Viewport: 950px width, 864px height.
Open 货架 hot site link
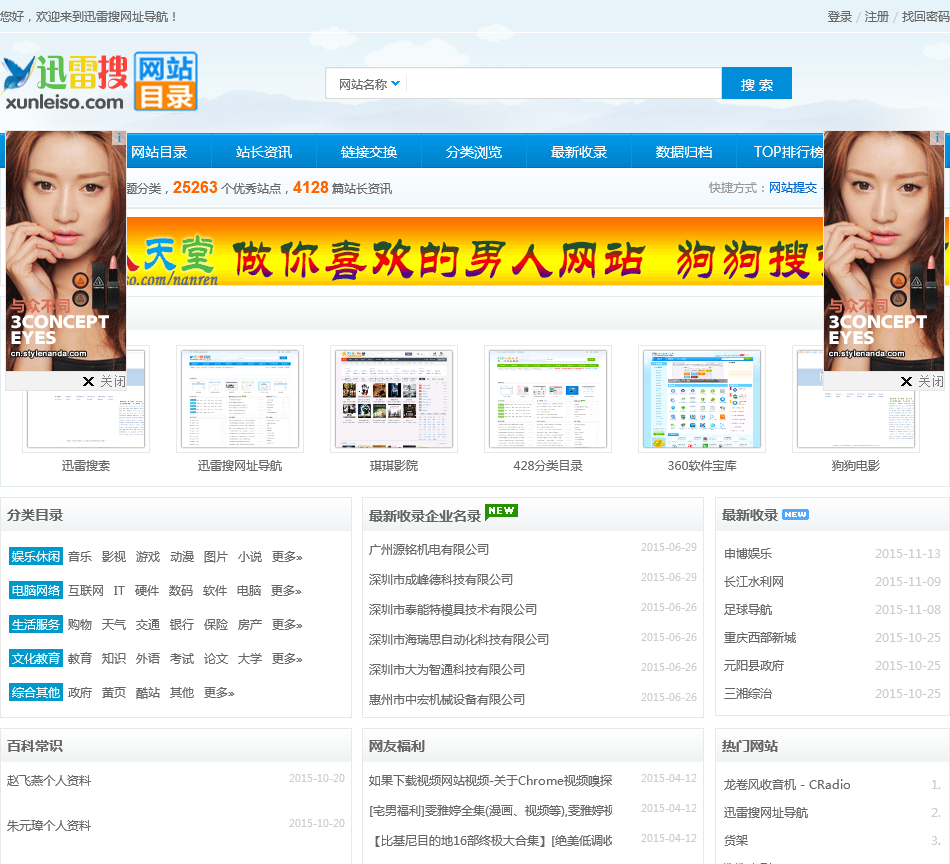click(736, 840)
